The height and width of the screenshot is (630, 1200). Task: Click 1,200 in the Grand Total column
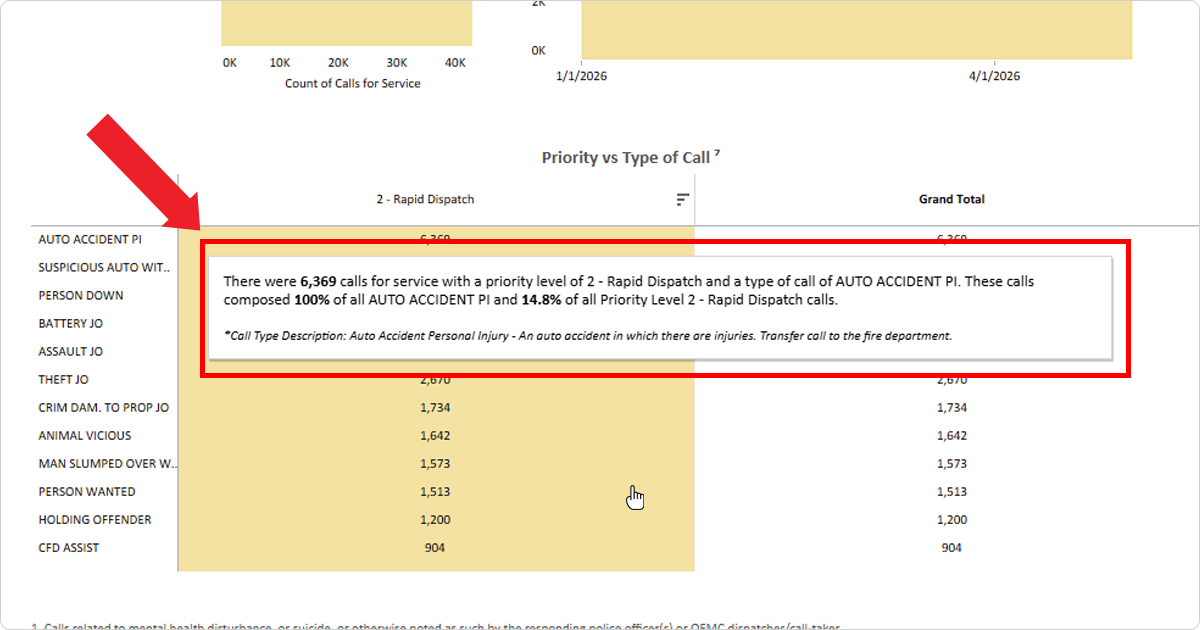point(952,520)
